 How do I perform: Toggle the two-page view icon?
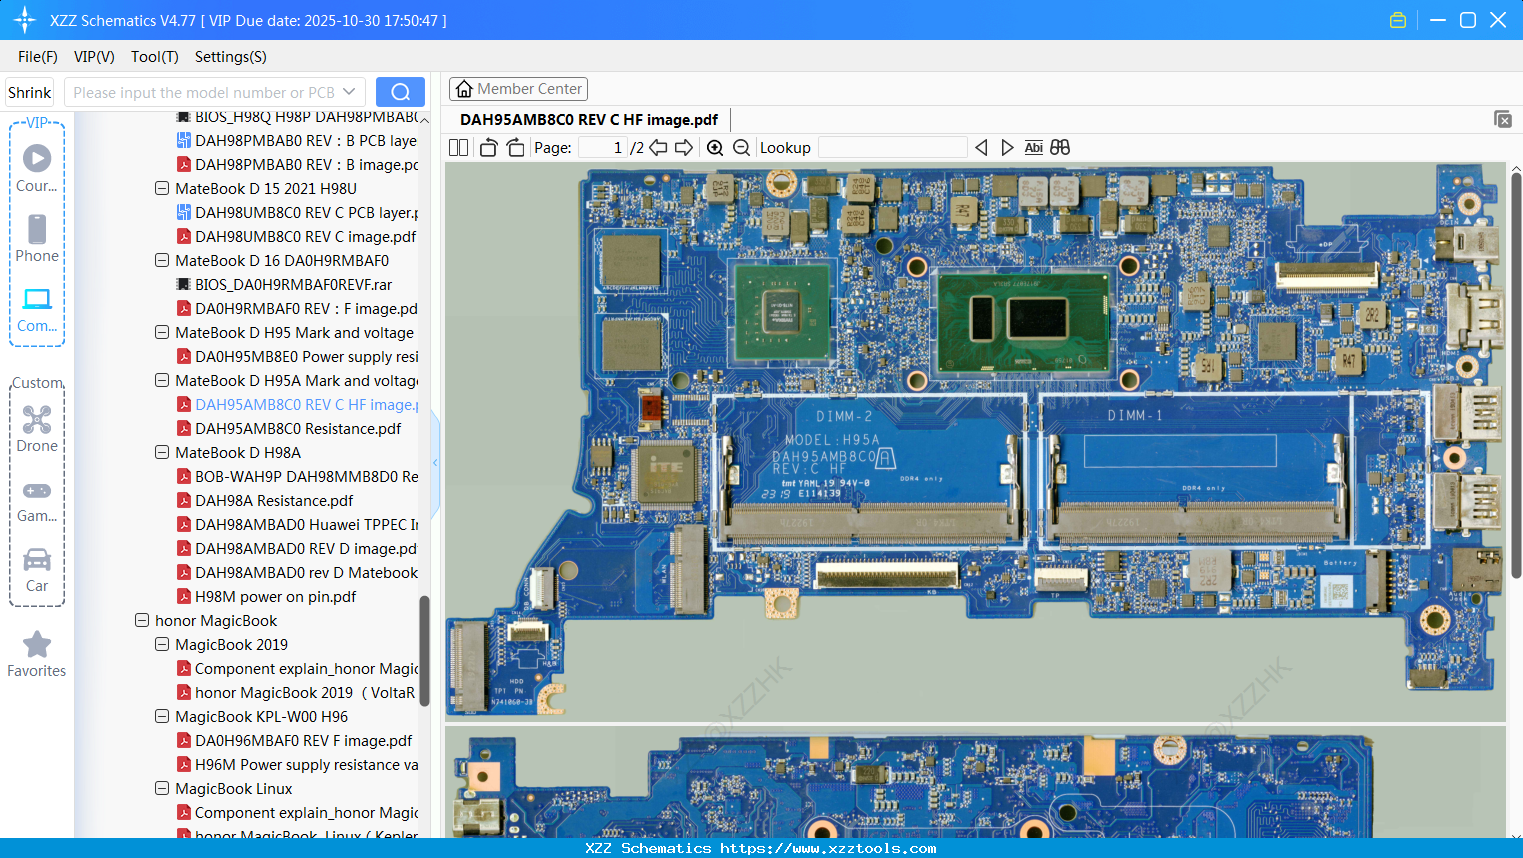tap(458, 147)
